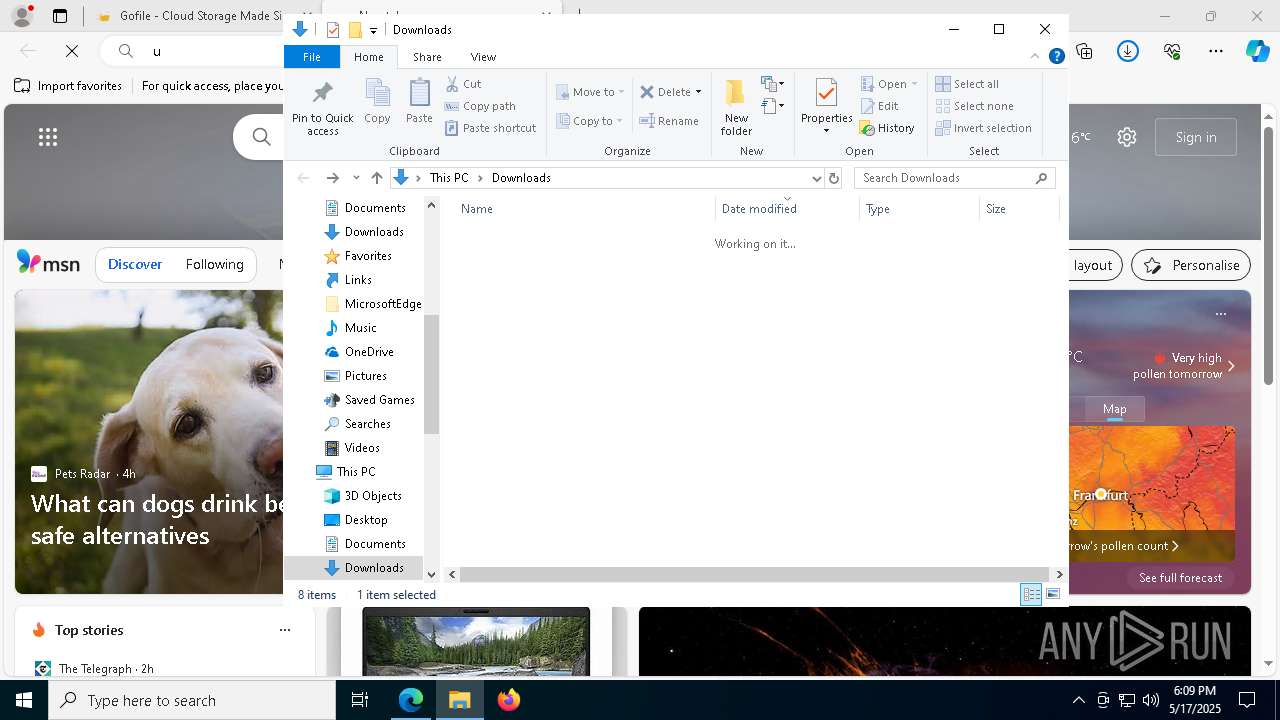
Task: Open the Delete dropdown arrow
Action: [x=698, y=92]
